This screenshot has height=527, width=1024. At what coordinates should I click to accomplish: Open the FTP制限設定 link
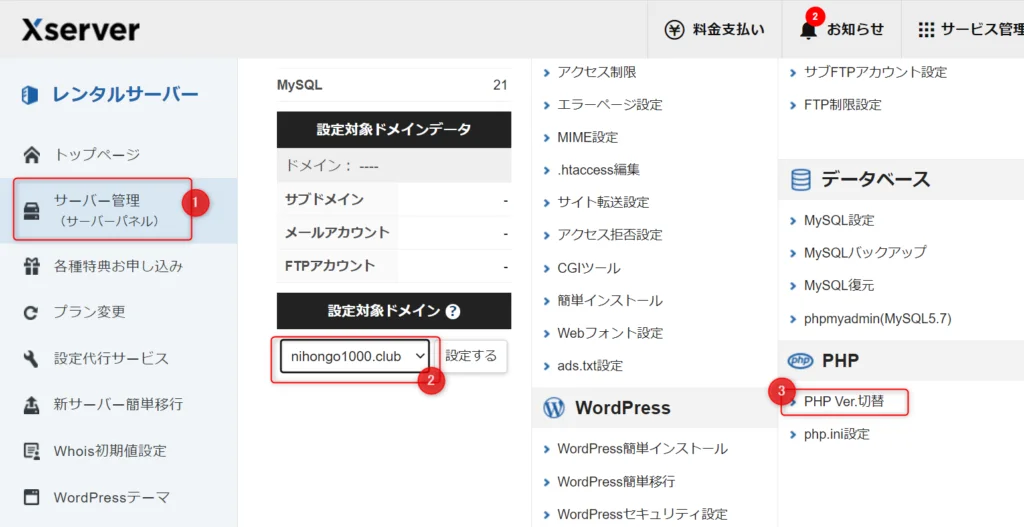[842, 104]
